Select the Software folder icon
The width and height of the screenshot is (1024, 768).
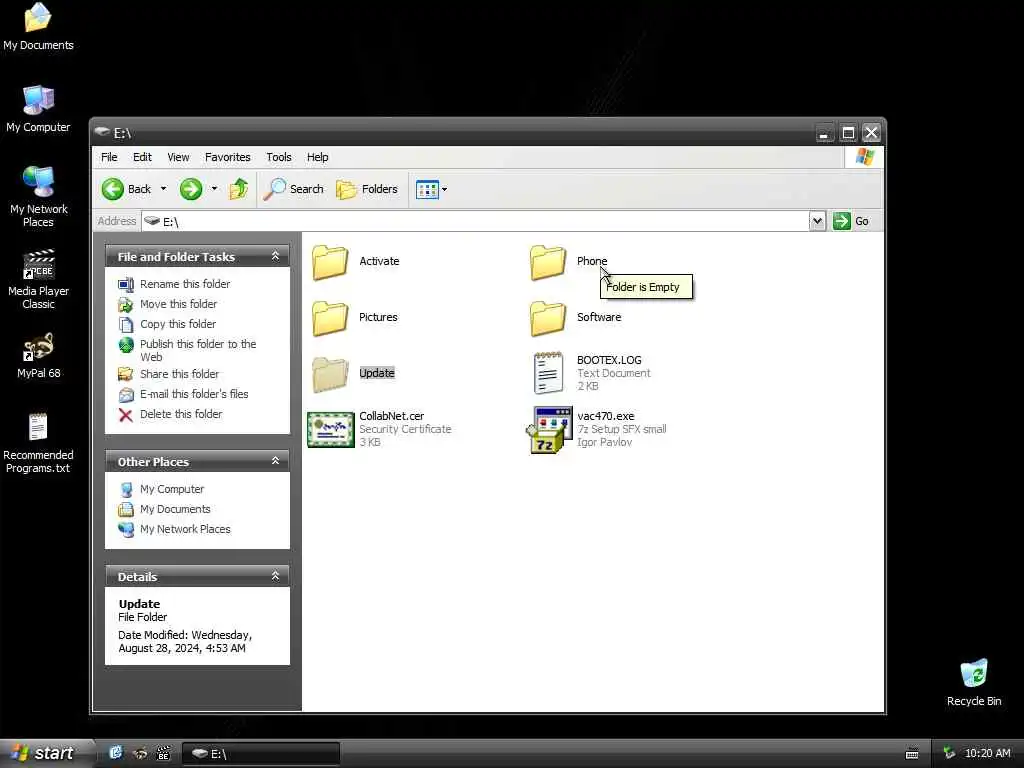coord(547,318)
